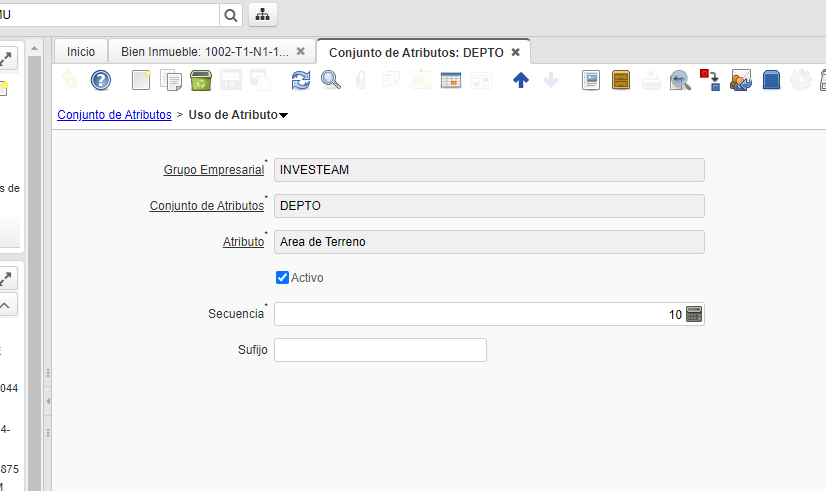Image resolution: width=826 pixels, height=491 pixels.
Task: Click the zoom across magnifier icon
Action: (x=681, y=81)
